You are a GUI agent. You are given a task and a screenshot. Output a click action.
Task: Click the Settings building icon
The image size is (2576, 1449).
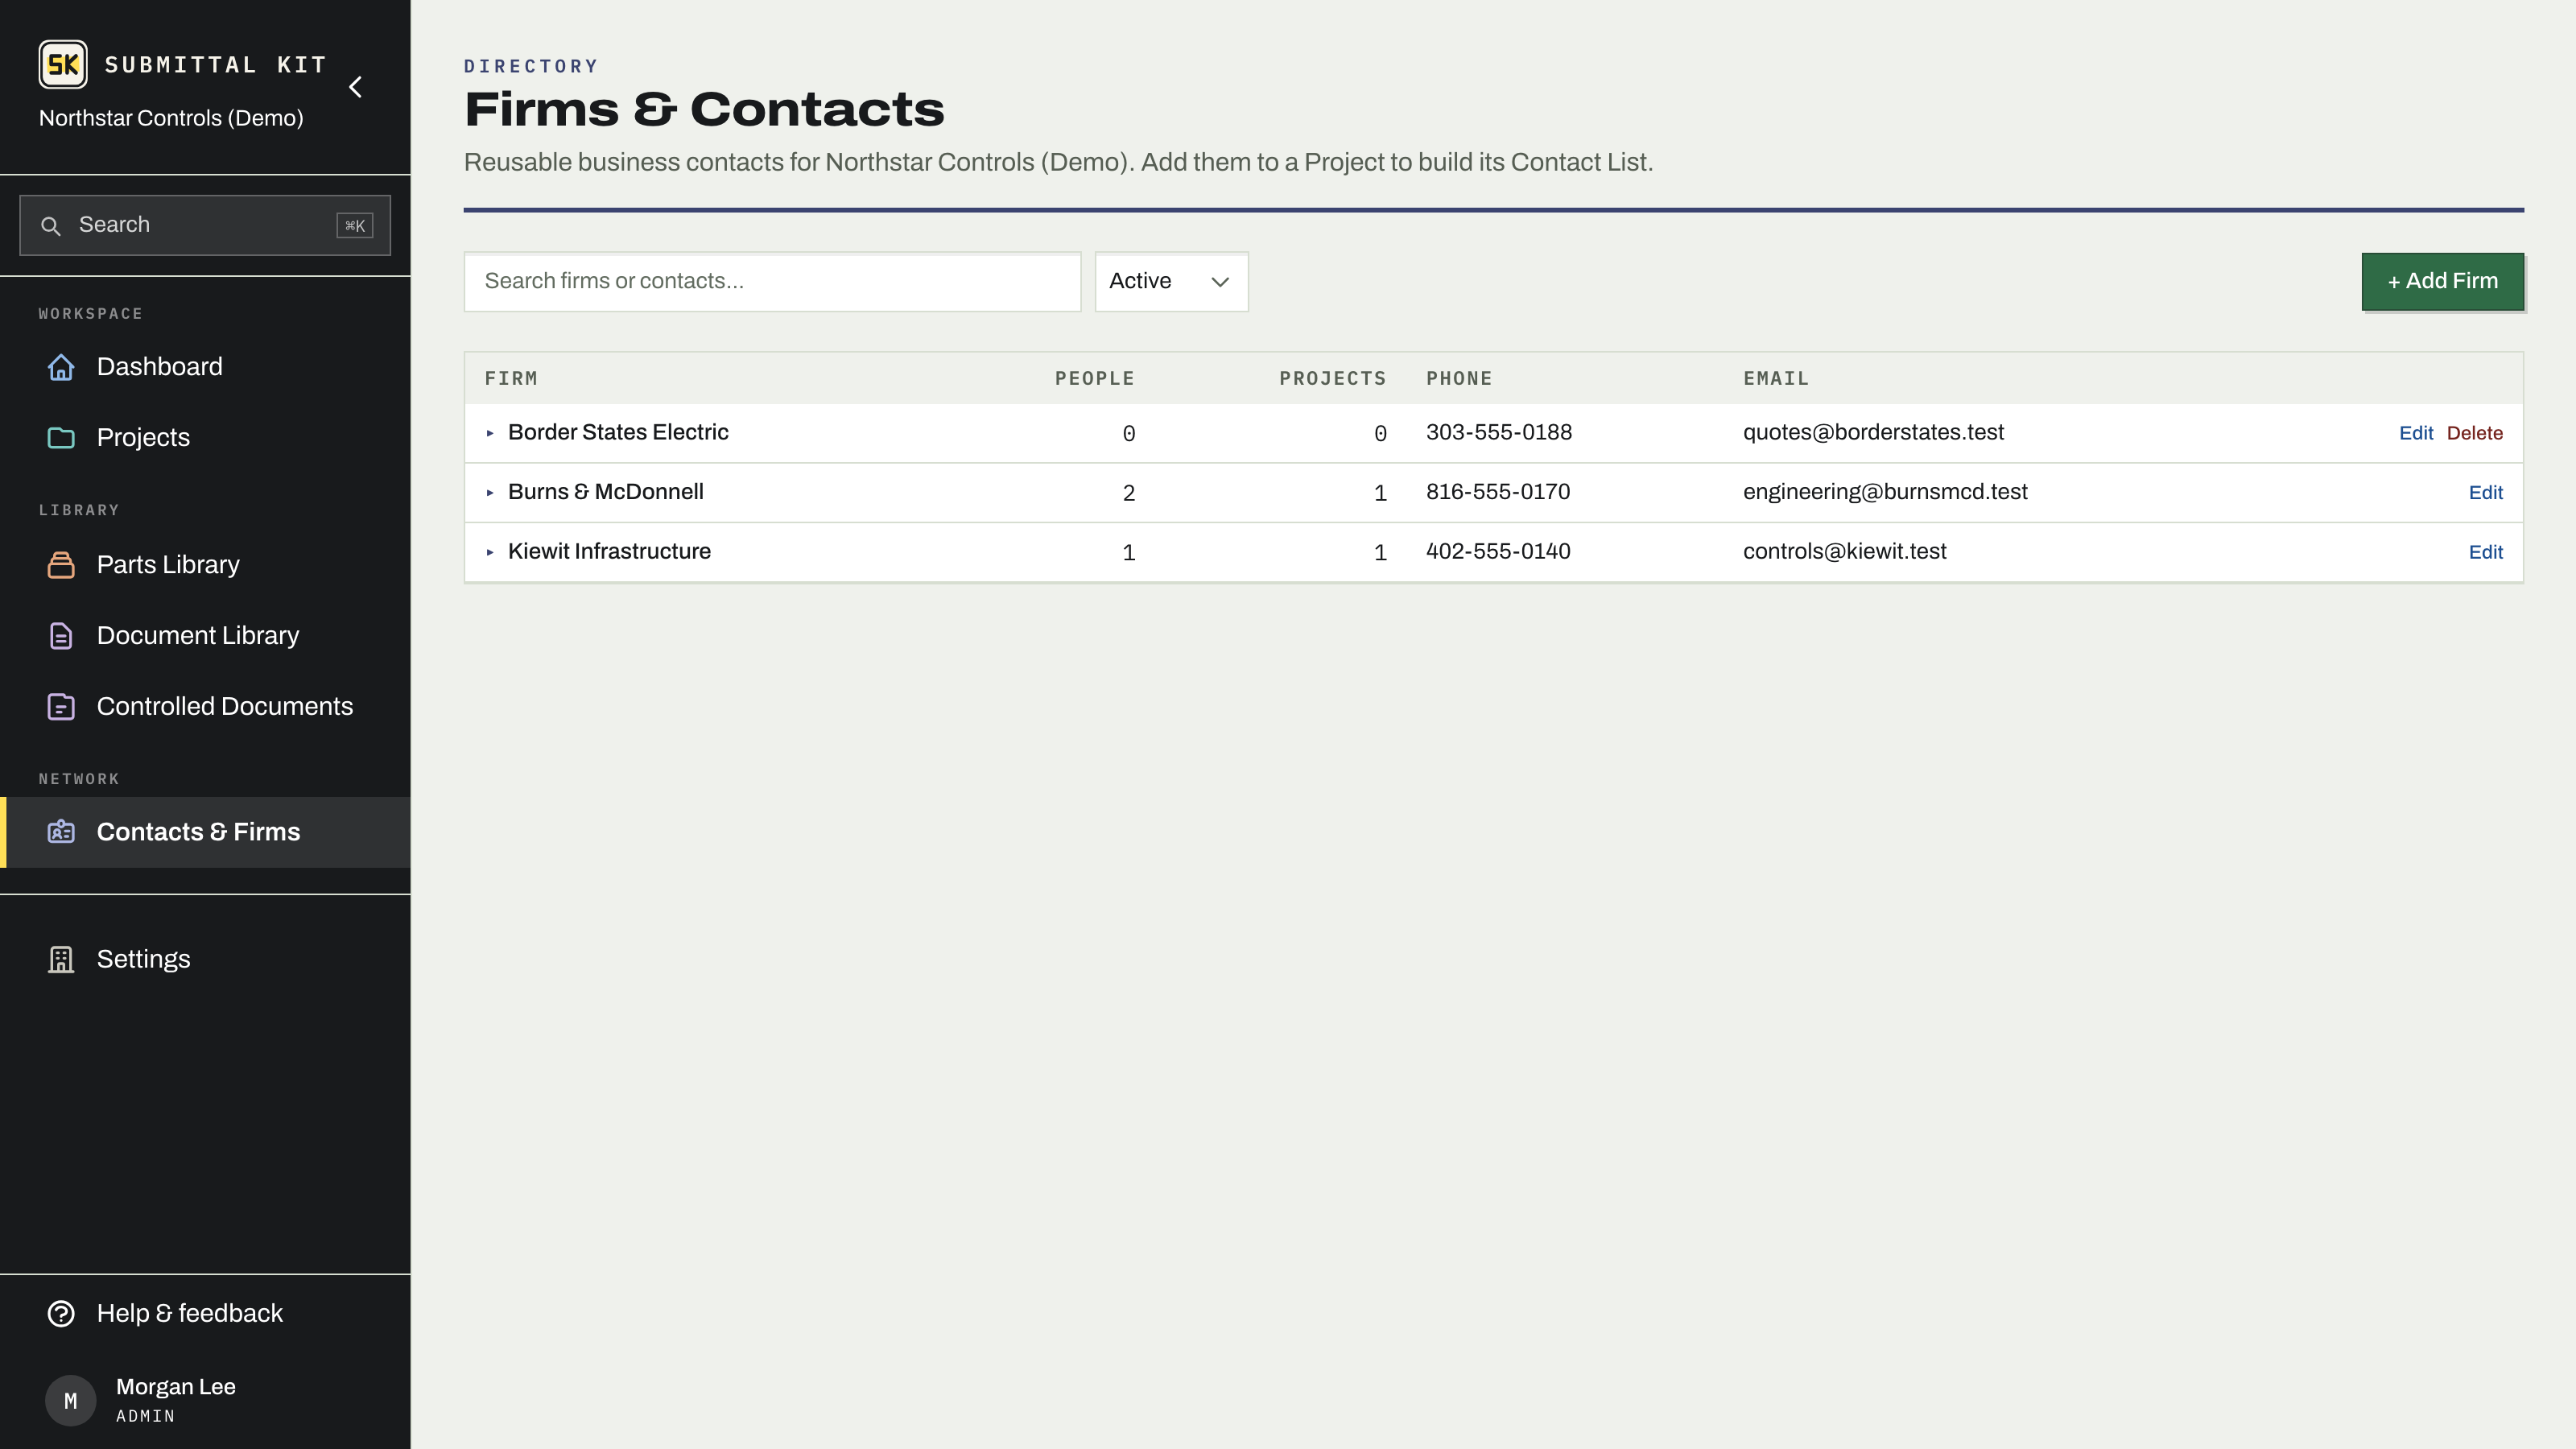click(x=61, y=959)
